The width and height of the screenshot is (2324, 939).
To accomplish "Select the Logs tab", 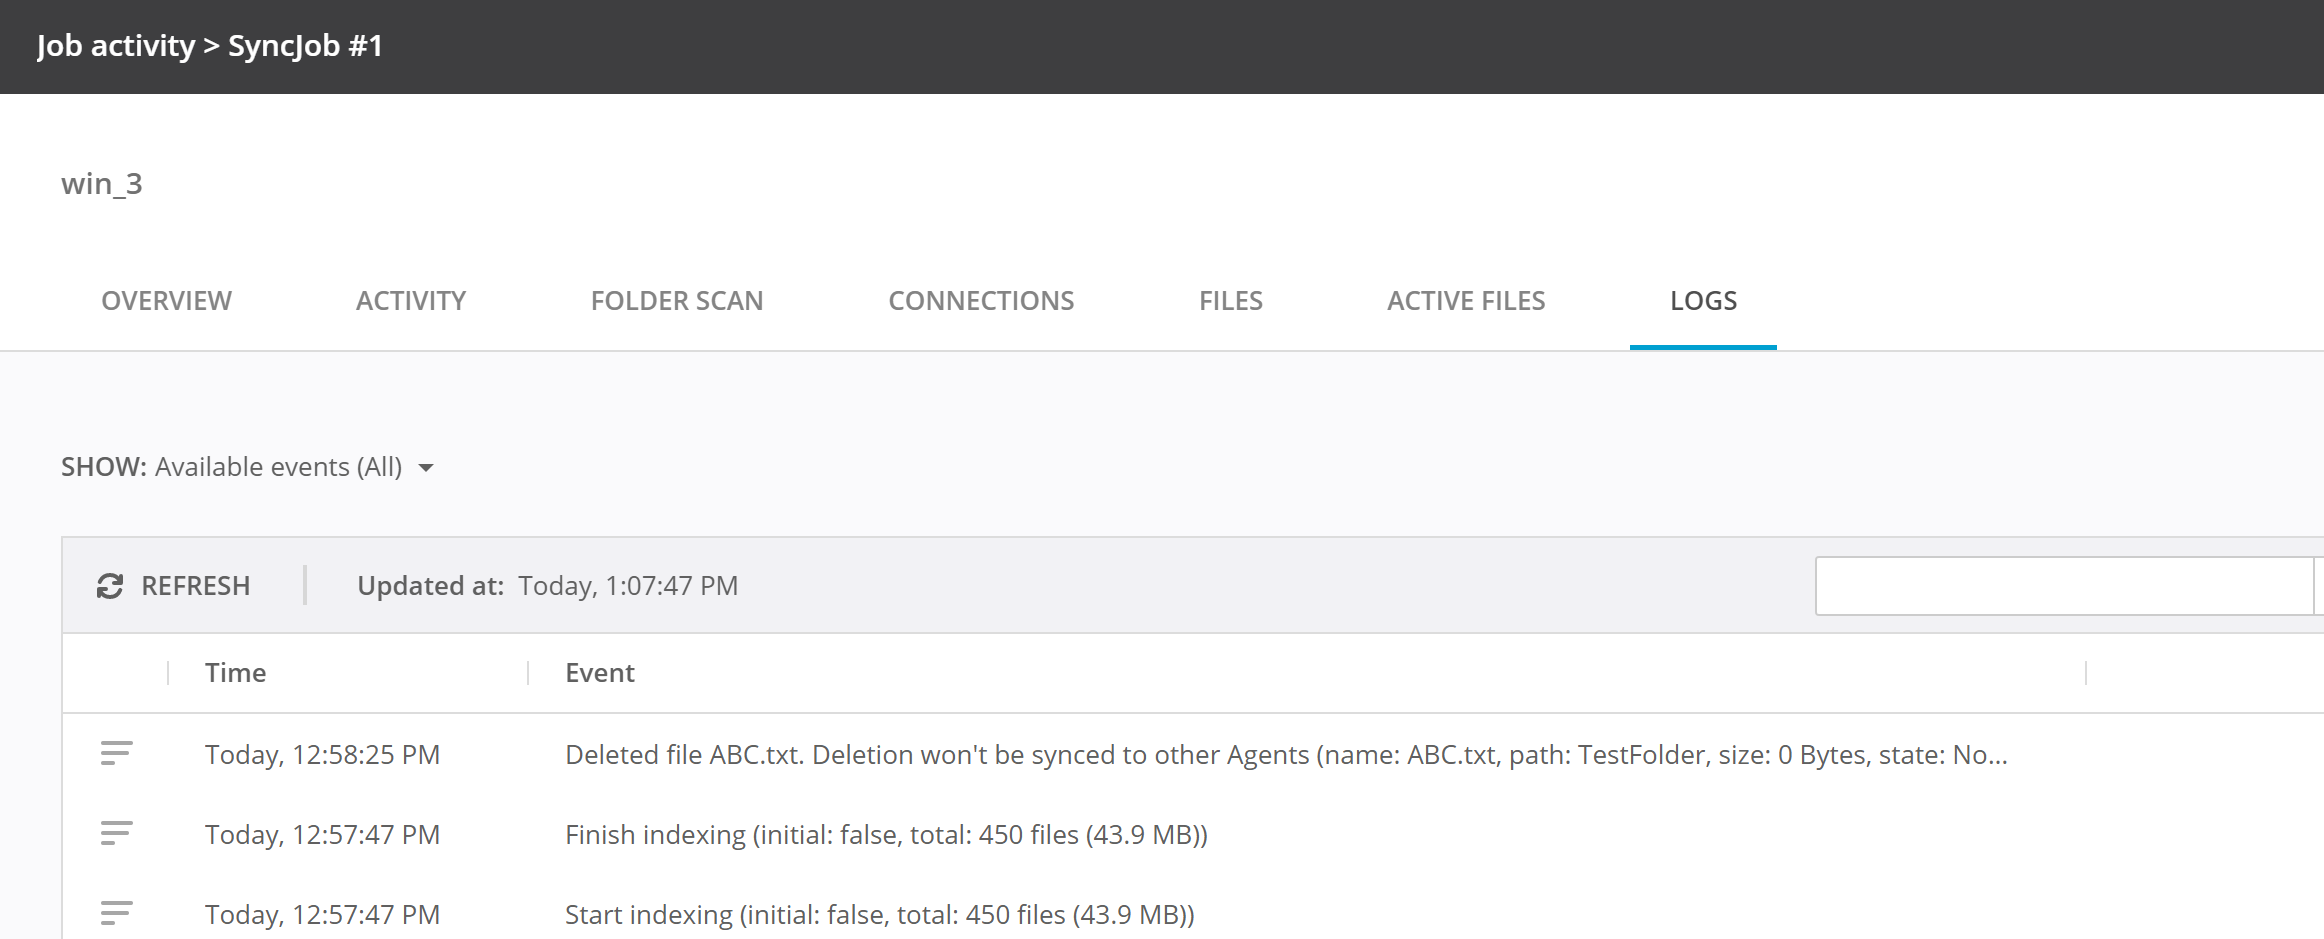I will 1703,301.
